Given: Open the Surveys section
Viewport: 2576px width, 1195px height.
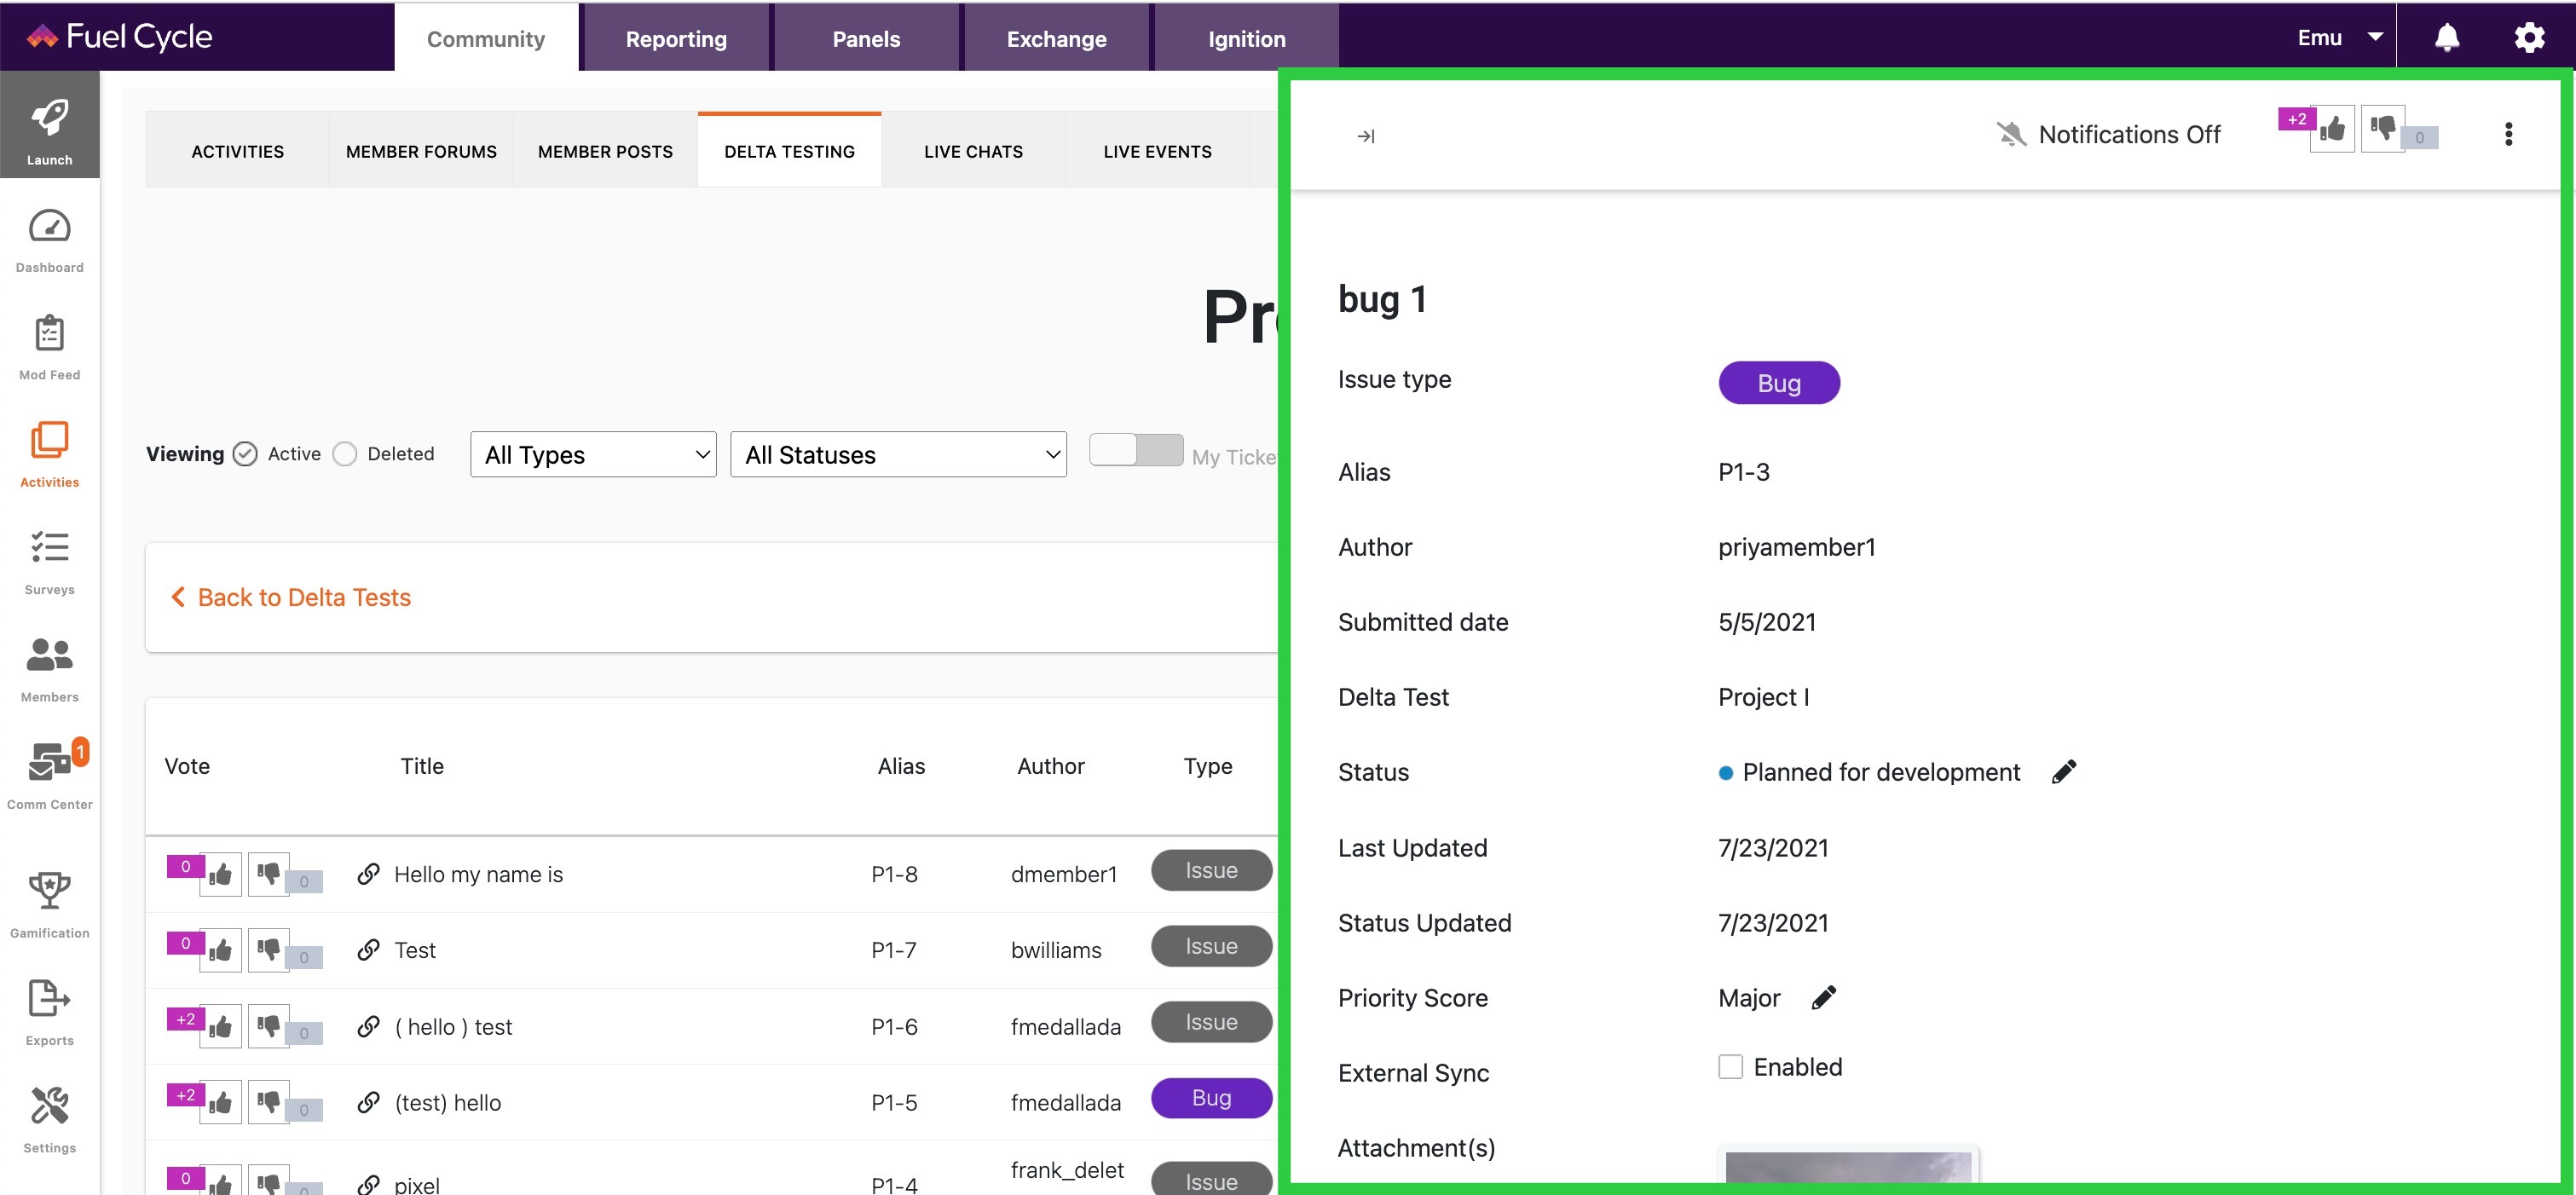Looking at the screenshot, I should (x=49, y=560).
